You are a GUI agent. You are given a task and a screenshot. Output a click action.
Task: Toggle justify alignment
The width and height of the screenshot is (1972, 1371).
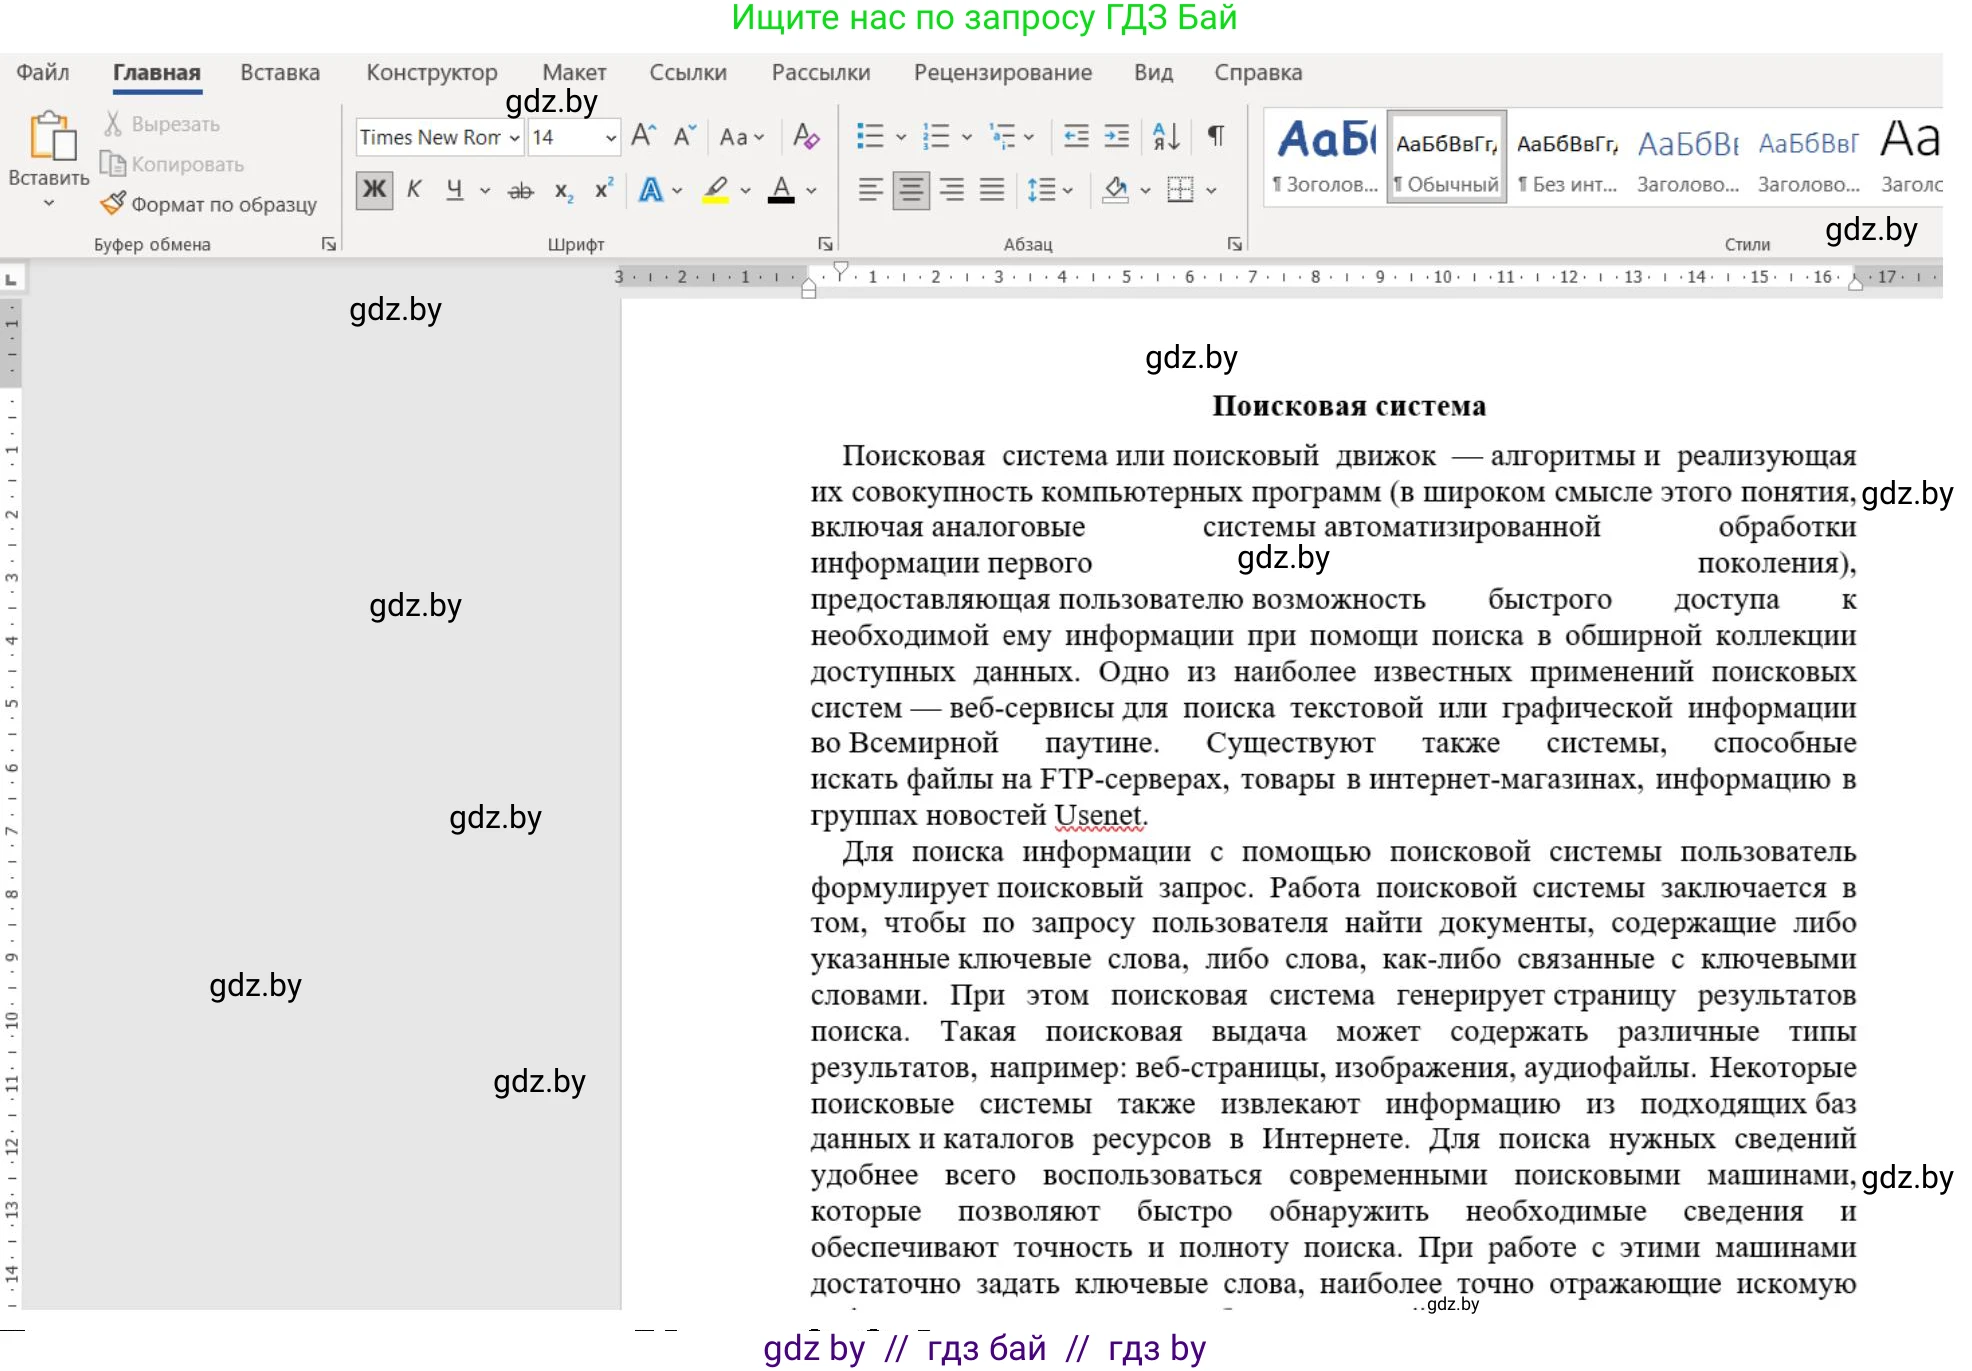[x=991, y=189]
